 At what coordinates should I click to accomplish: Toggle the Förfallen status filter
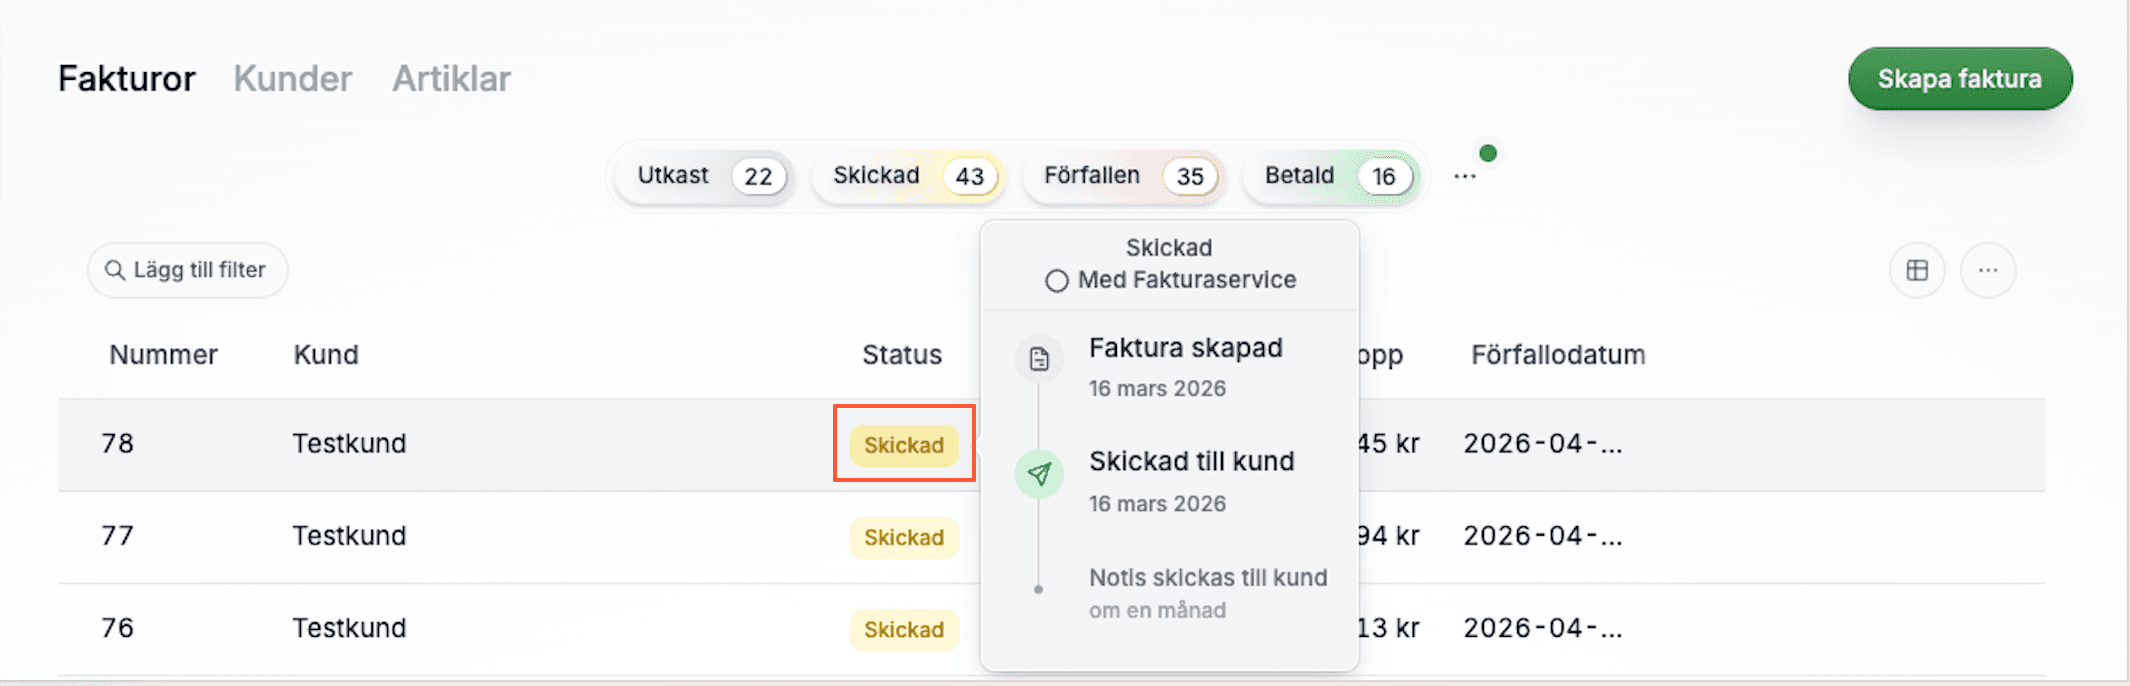tap(1124, 176)
